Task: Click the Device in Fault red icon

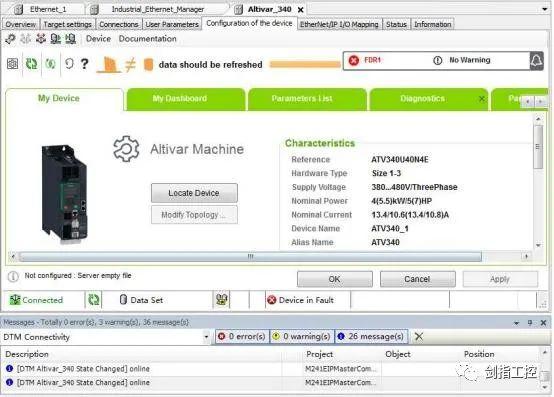Action: pos(271,300)
